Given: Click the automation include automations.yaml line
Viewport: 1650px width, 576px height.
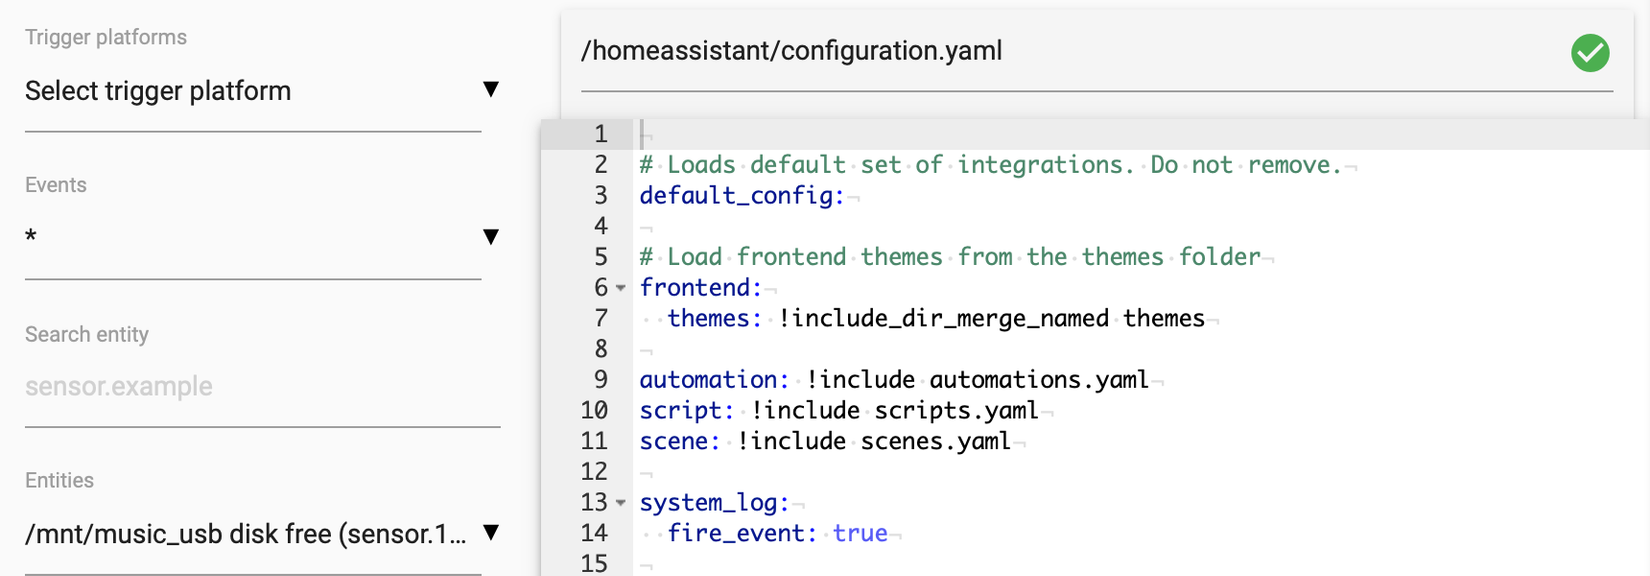Looking at the screenshot, I should point(894,380).
